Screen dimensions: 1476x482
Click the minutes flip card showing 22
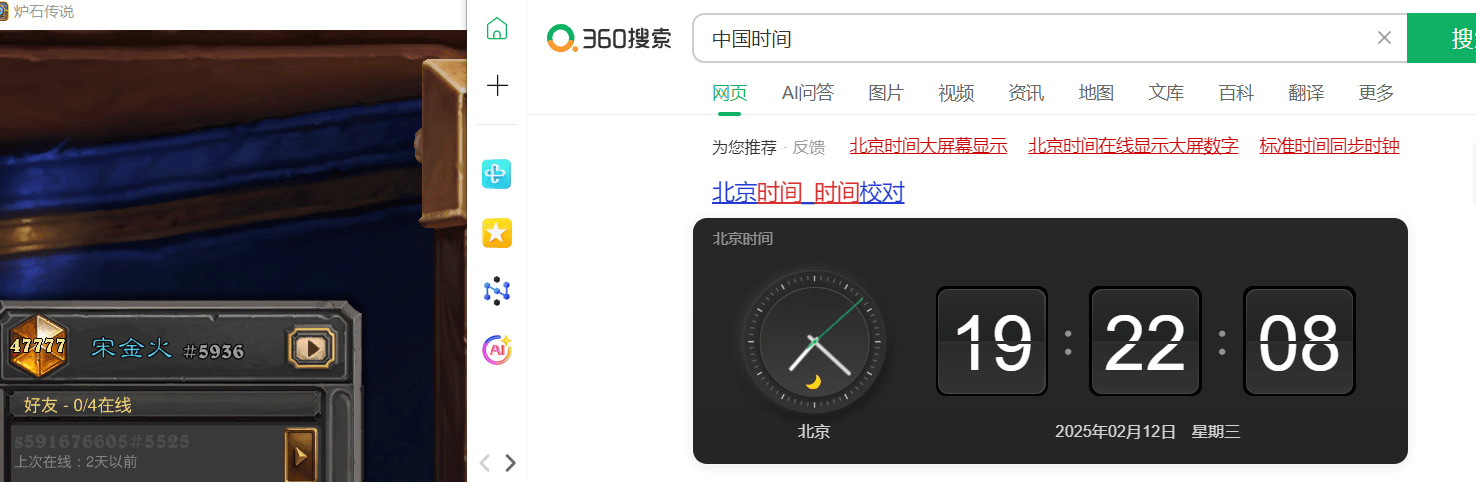point(1145,341)
